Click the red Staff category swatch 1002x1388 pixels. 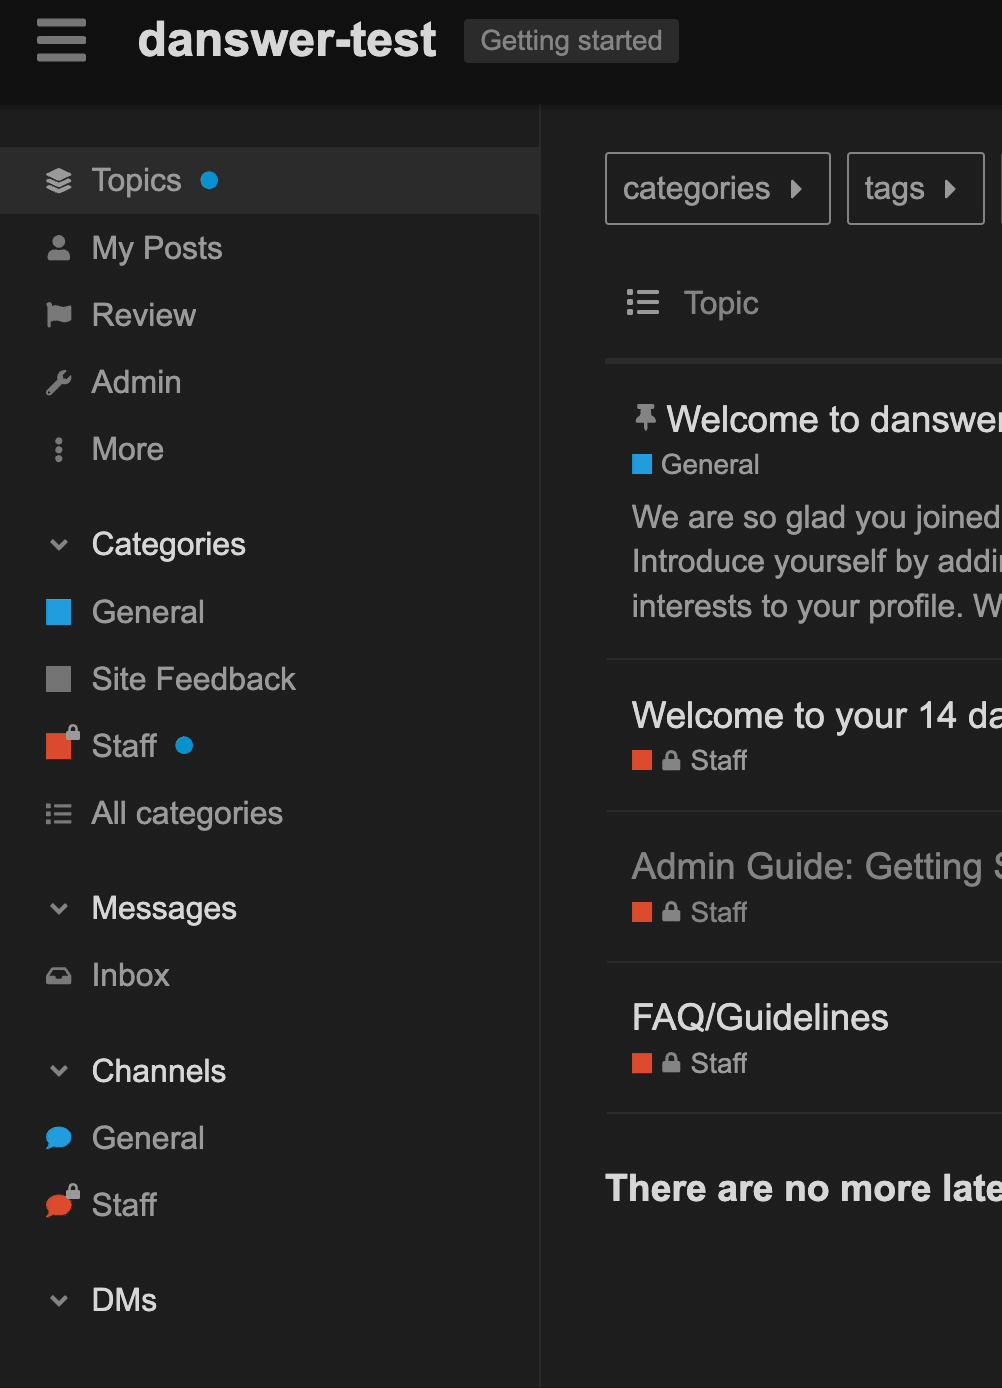pyautogui.click(x=59, y=745)
